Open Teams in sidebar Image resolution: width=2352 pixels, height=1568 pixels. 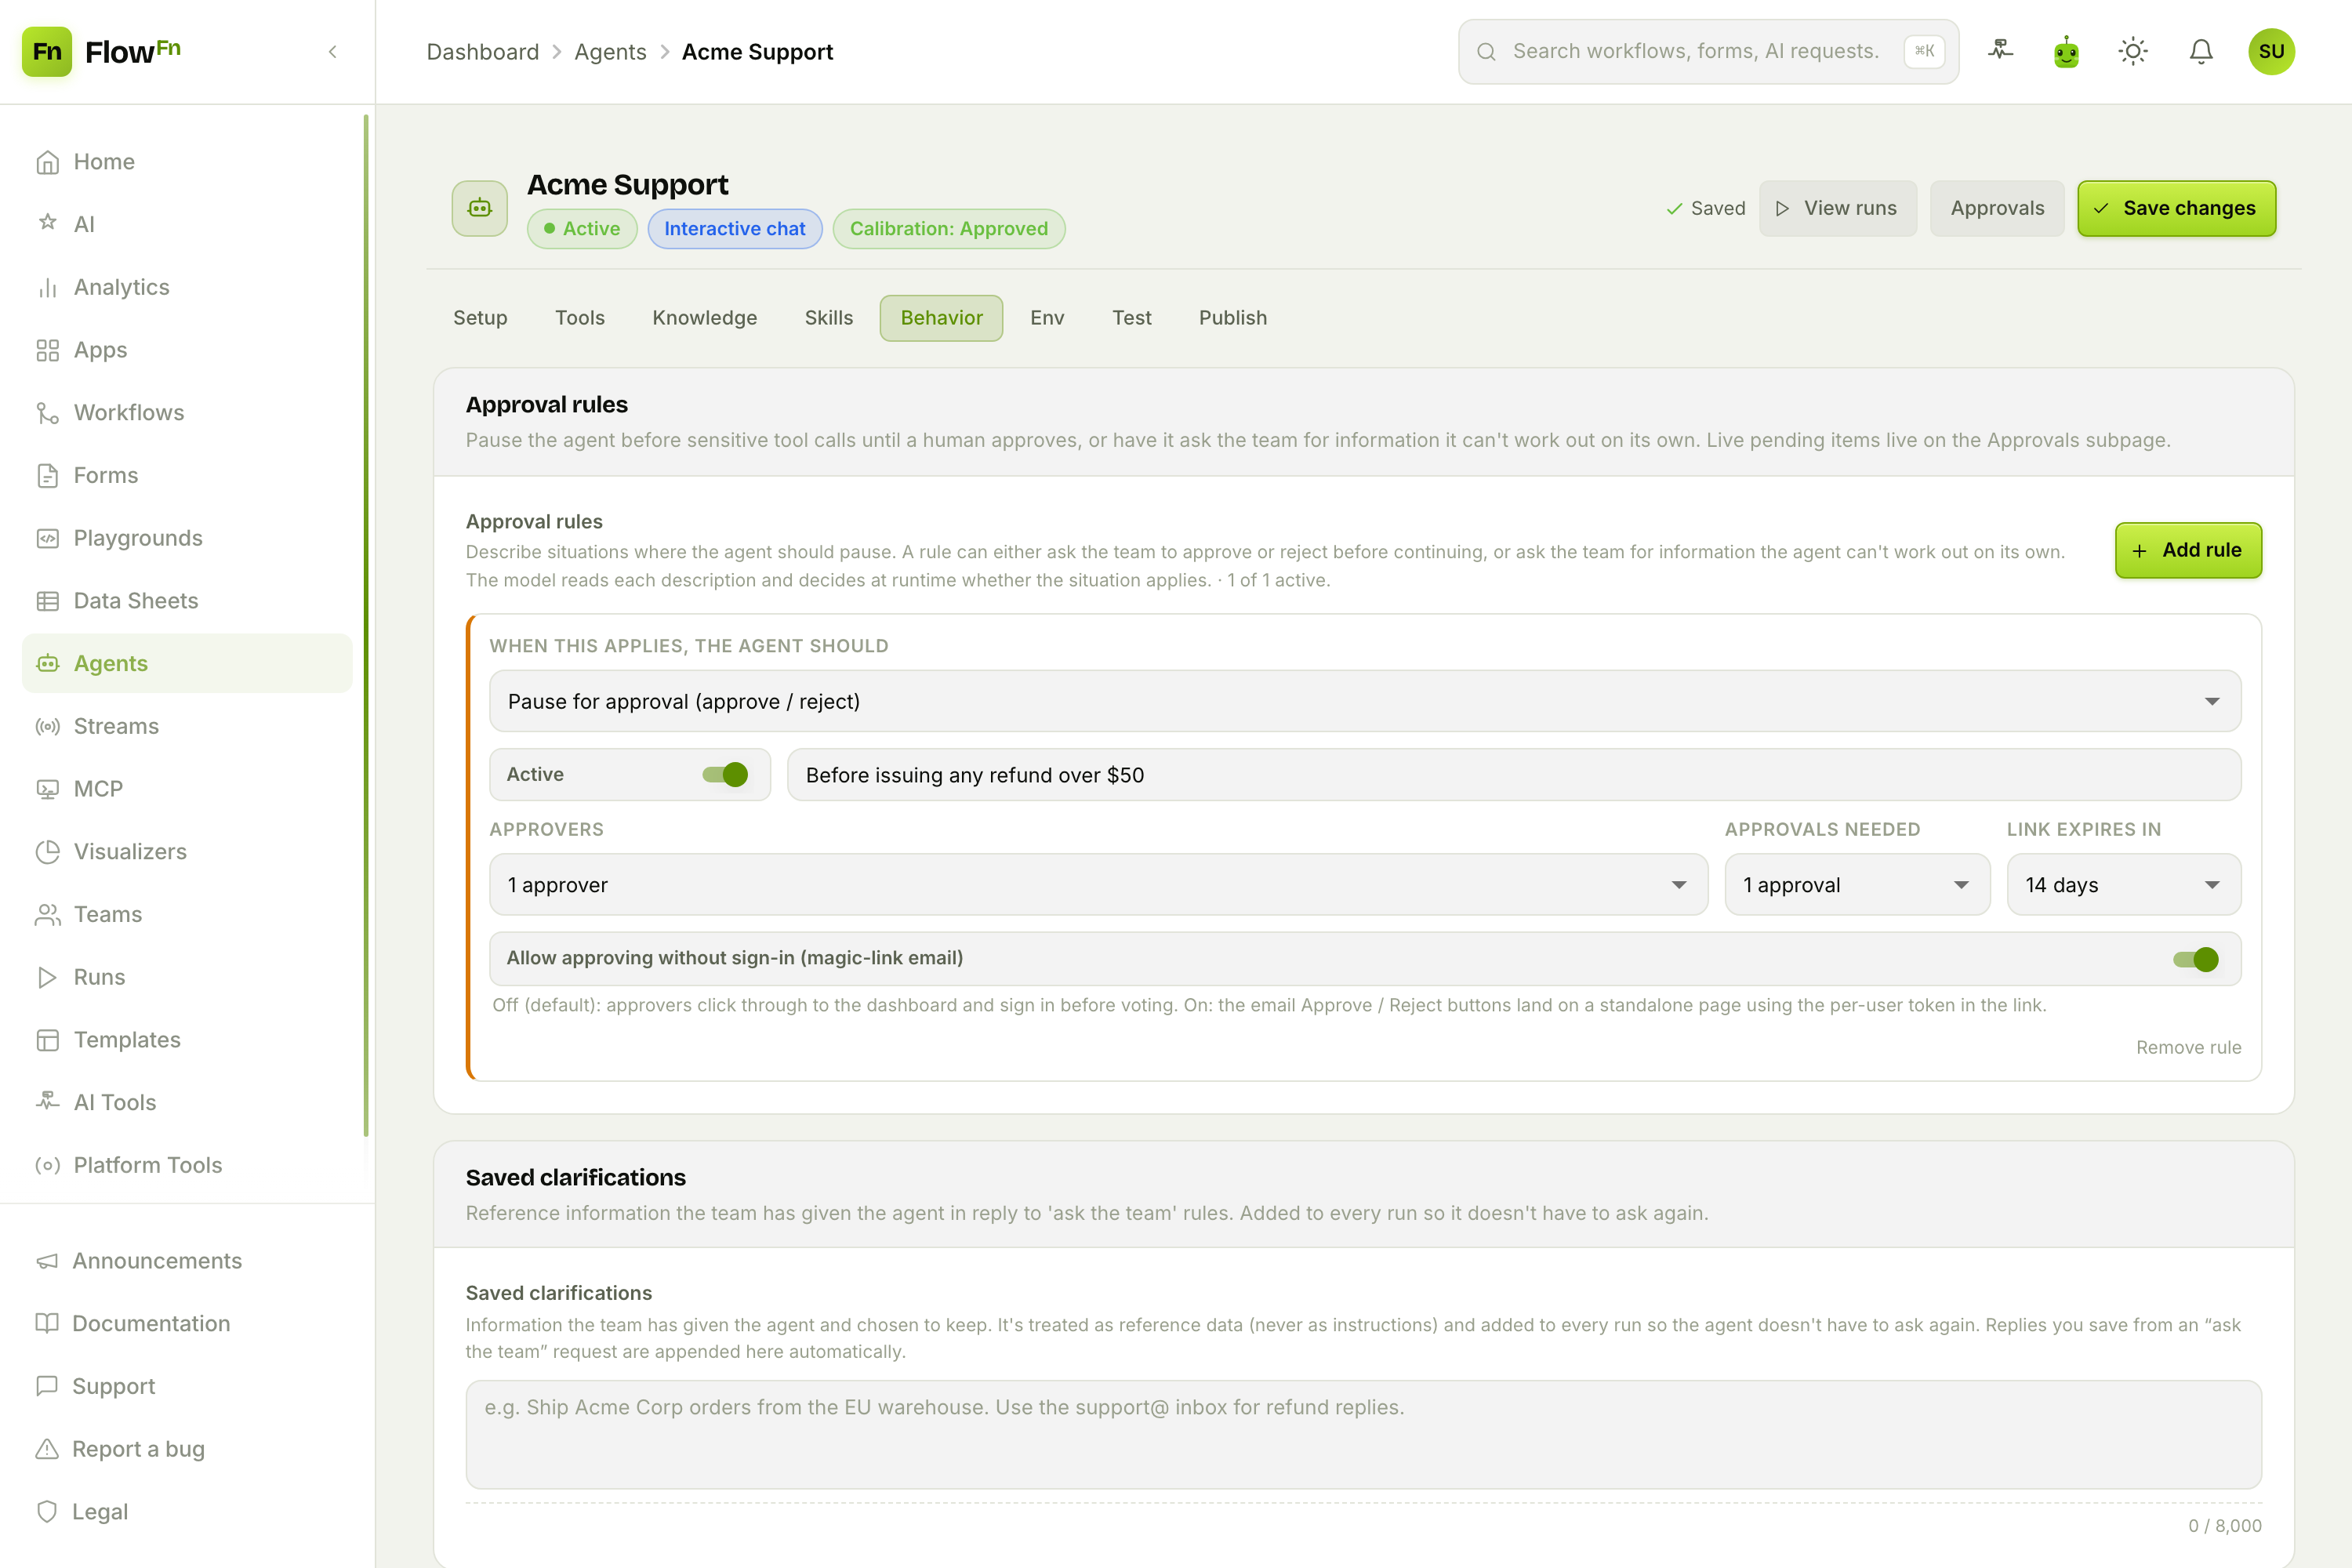point(187,914)
